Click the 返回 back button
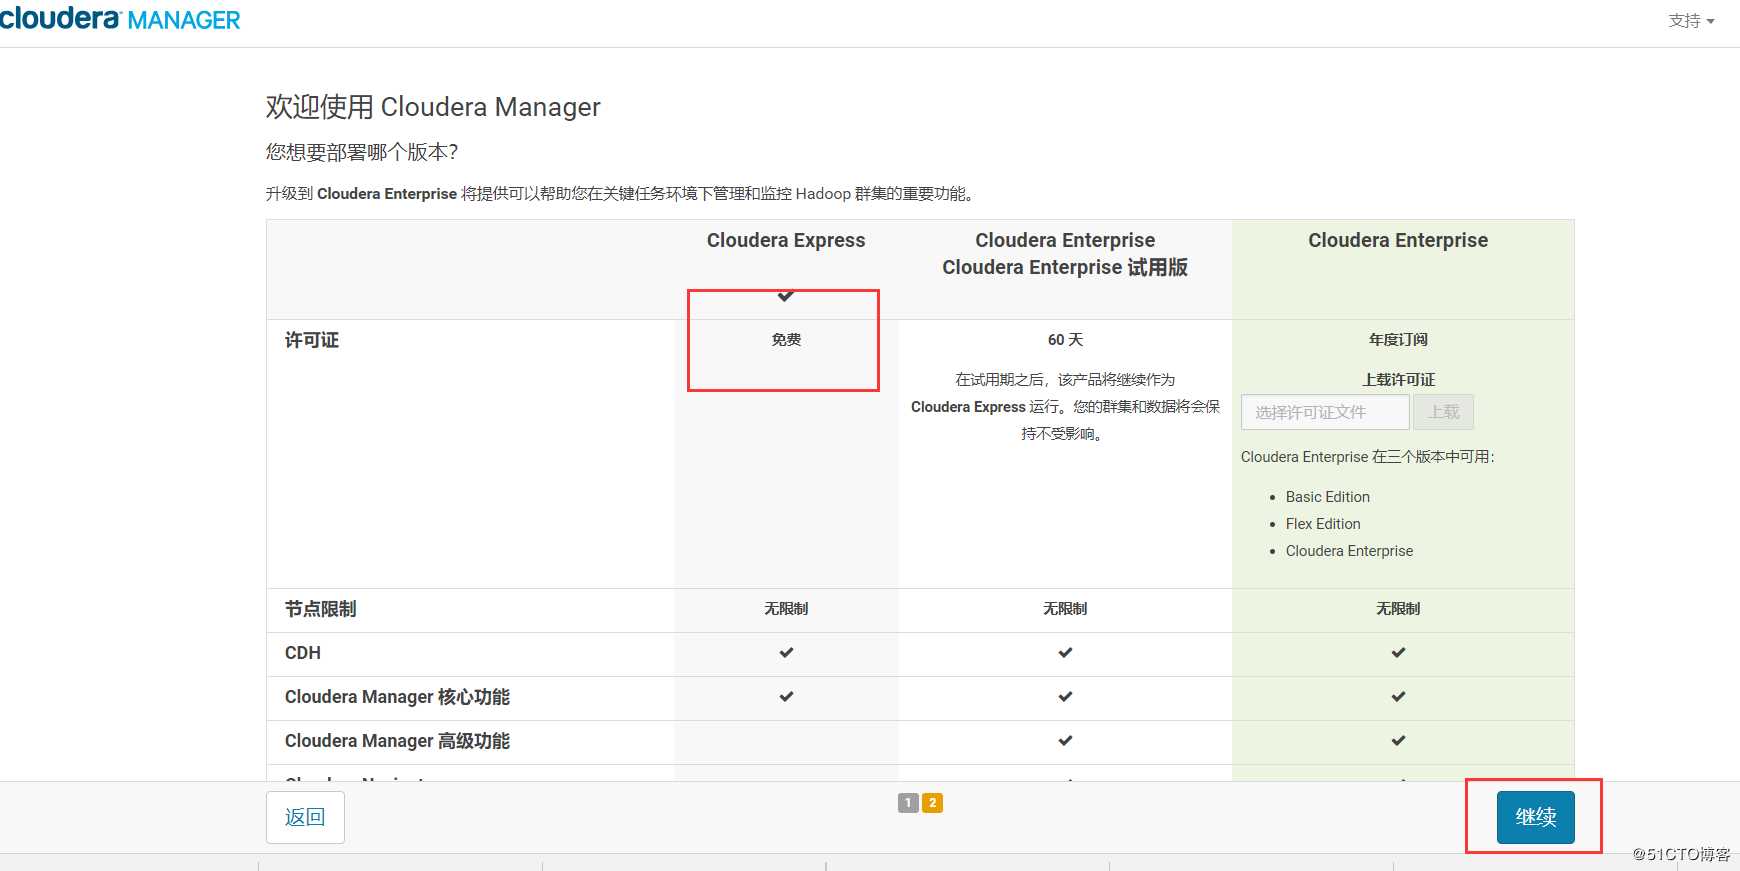Image resolution: width=1740 pixels, height=871 pixels. [305, 817]
